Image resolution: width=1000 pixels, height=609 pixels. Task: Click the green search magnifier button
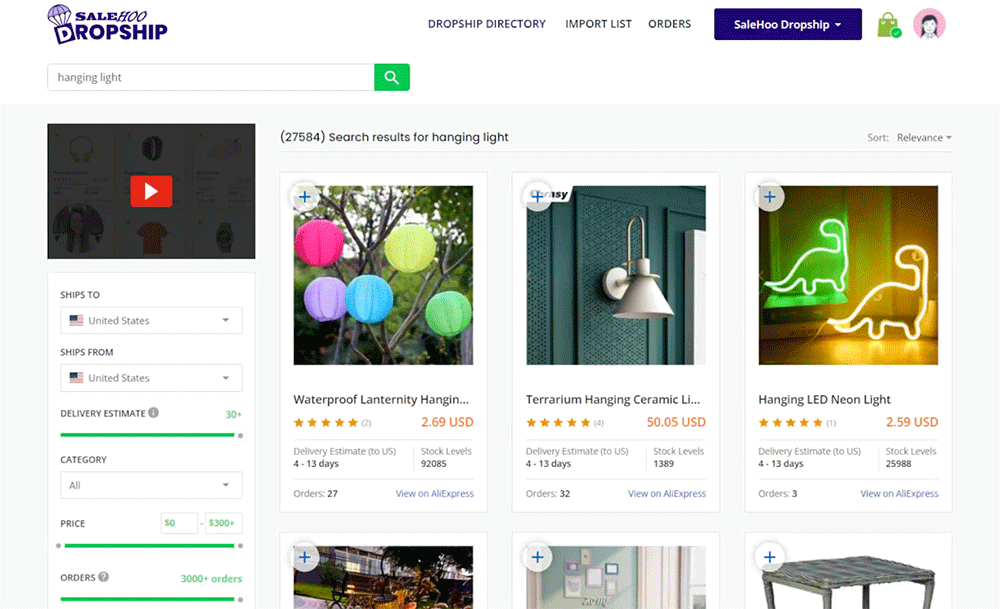[391, 78]
